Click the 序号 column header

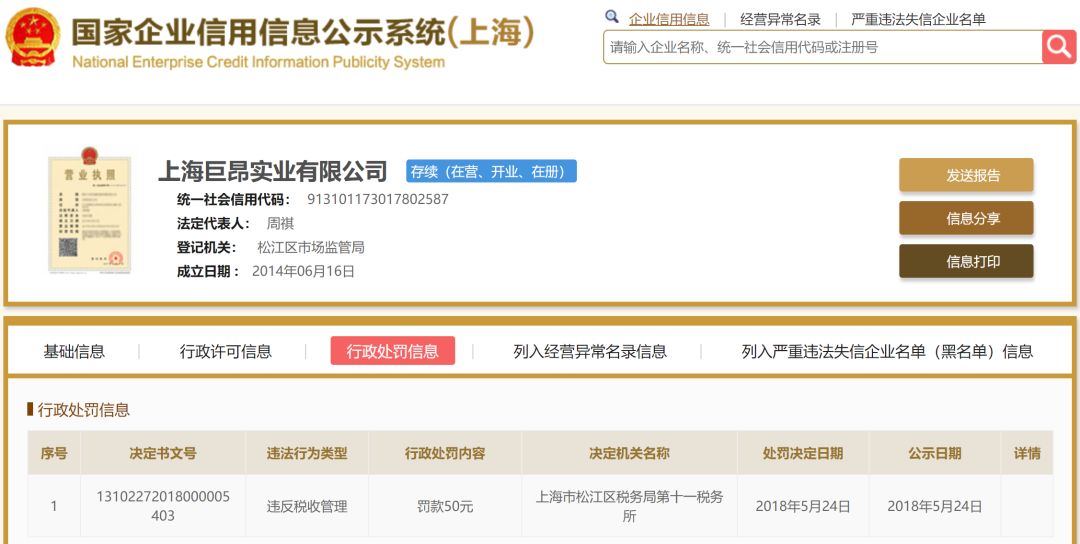pyautogui.click(x=54, y=453)
